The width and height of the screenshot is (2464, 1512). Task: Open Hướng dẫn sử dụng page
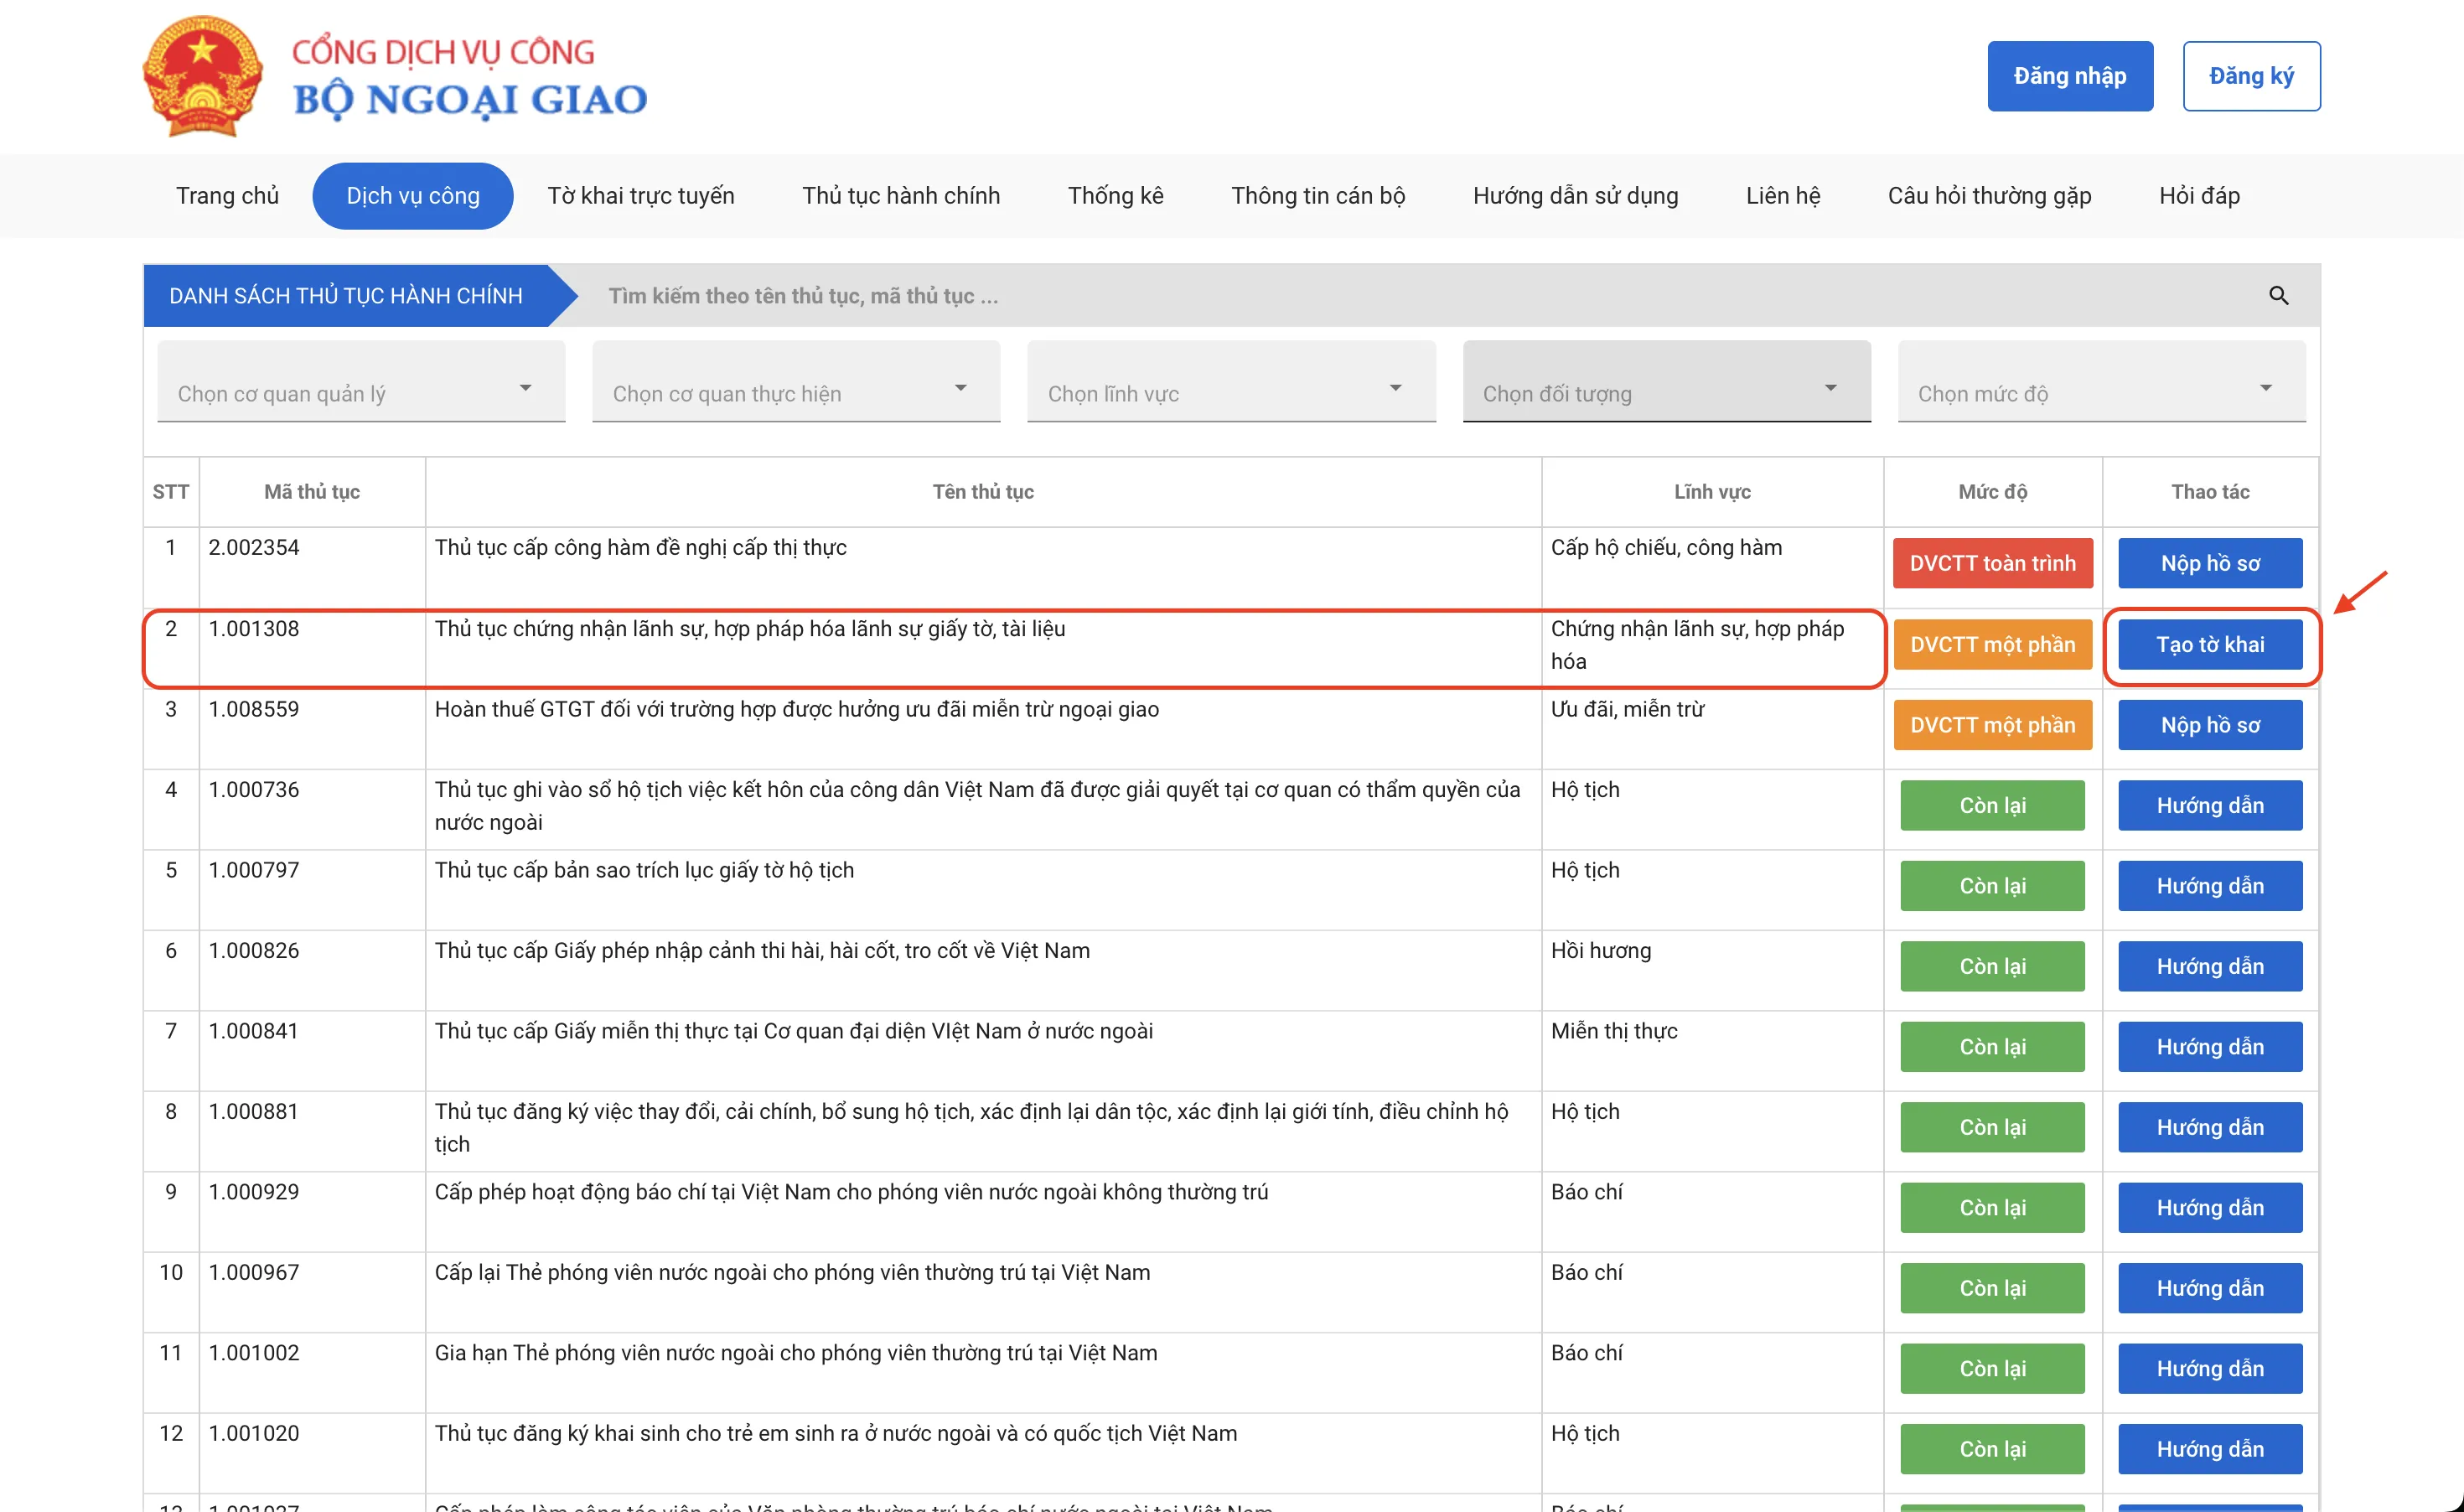[x=1575, y=196]
